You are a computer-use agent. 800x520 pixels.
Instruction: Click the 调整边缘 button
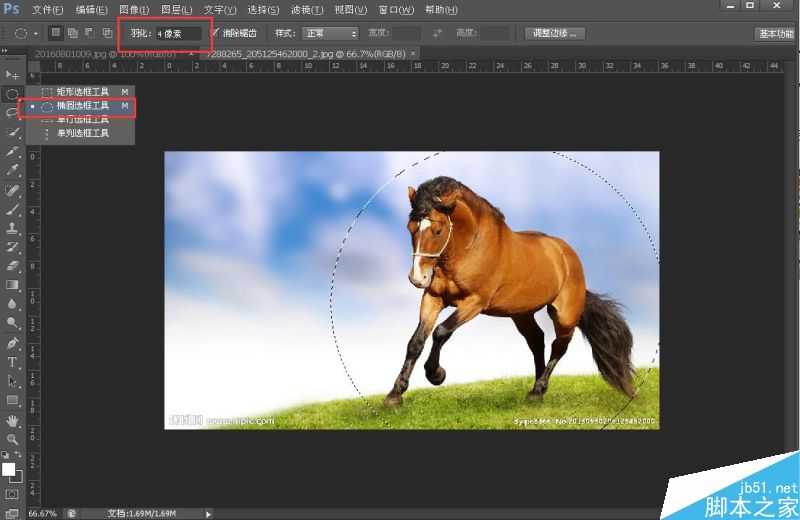(557, 33)
